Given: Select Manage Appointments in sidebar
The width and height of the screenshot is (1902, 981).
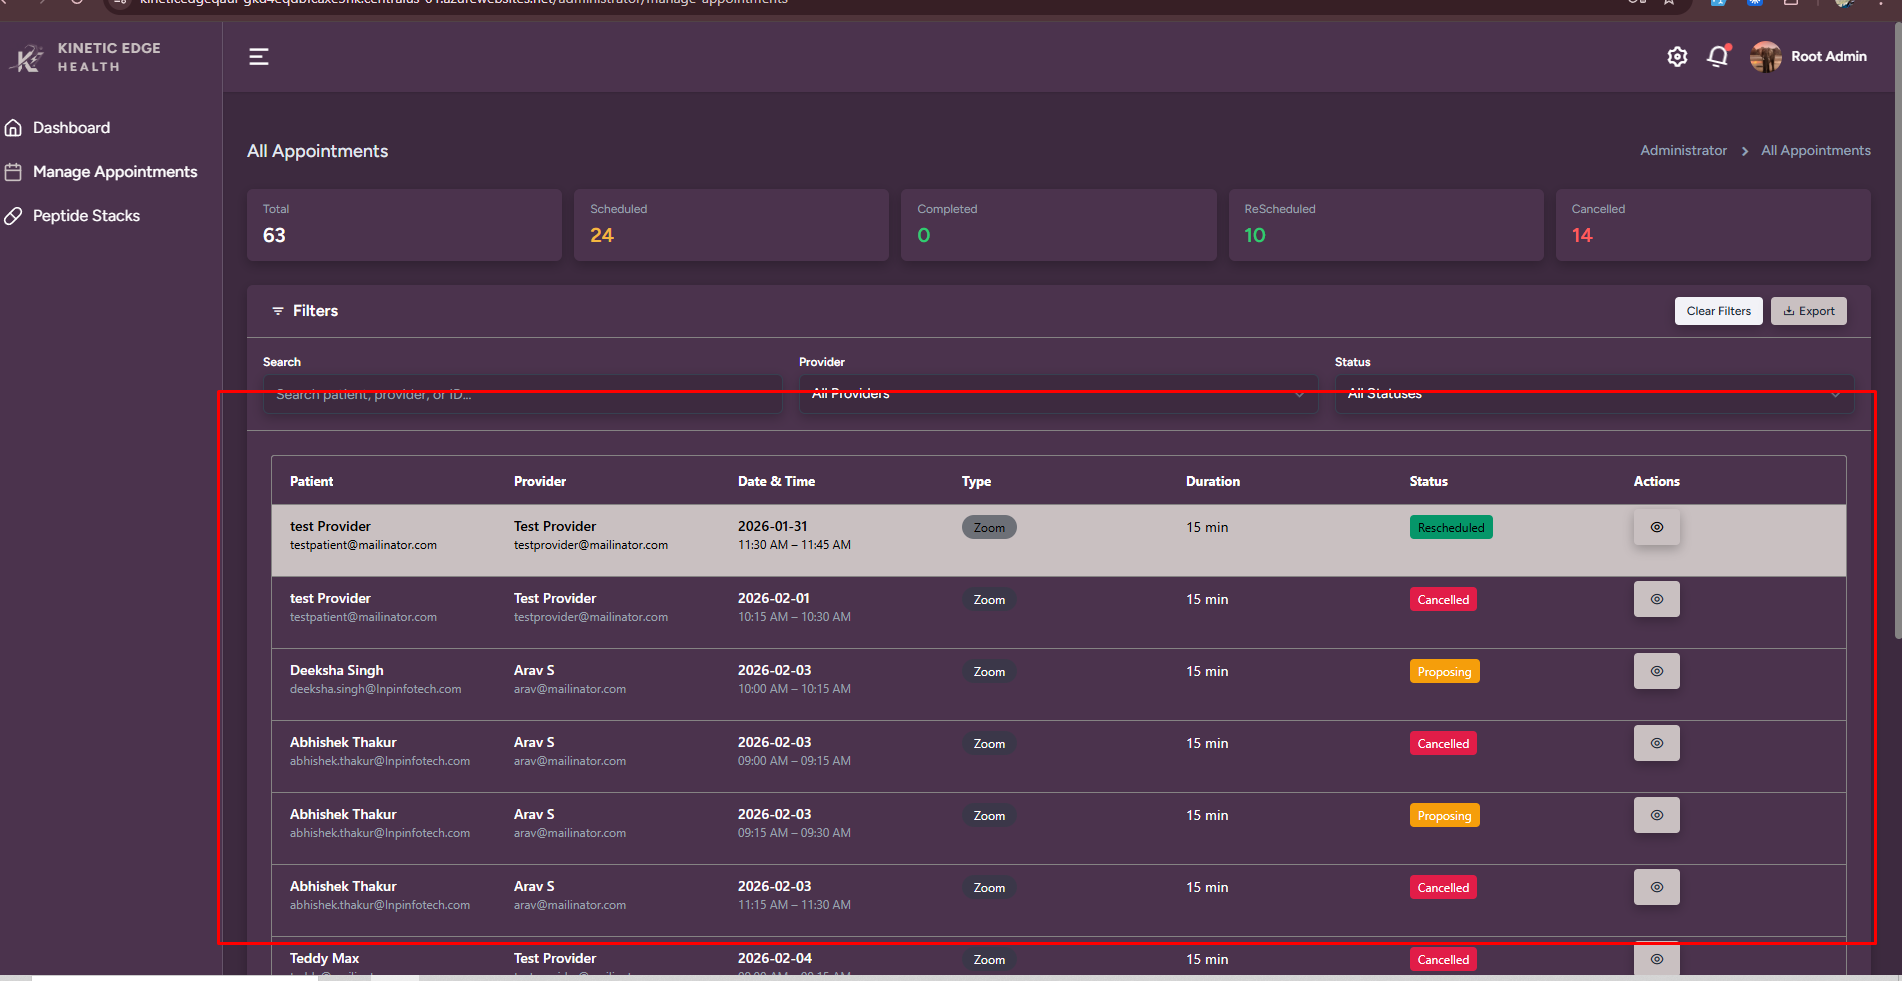Looking at the screenshot, I should (115, 172).
